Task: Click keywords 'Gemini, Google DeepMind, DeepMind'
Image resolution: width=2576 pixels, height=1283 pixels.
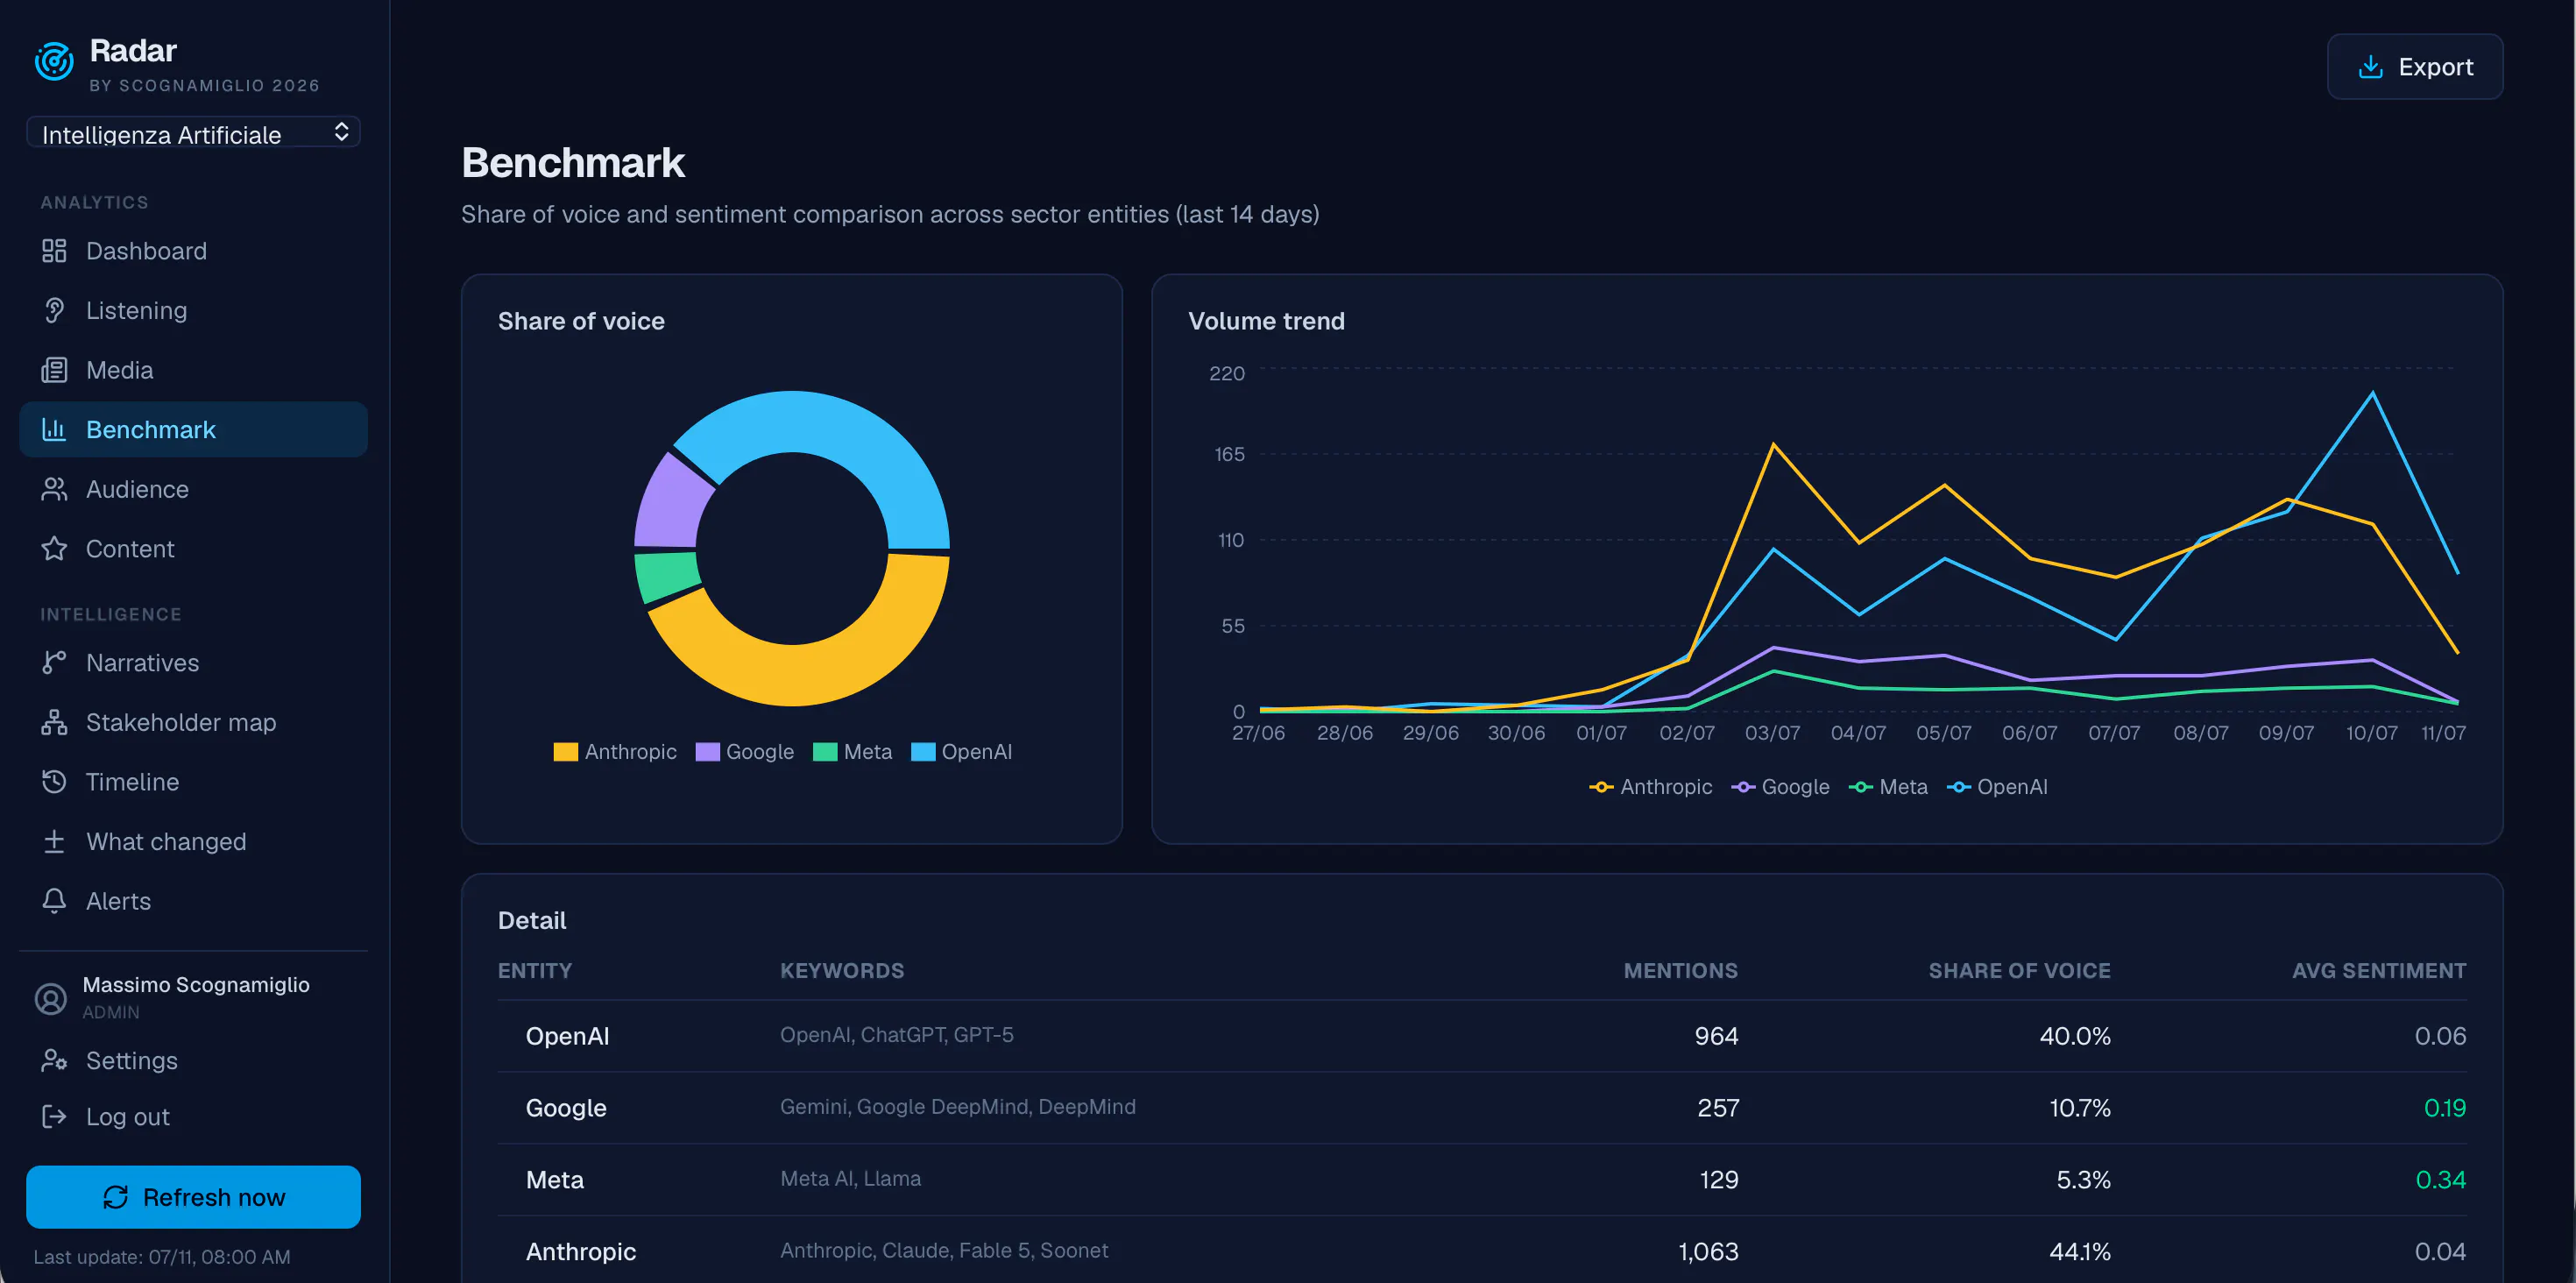Action: coord(958,1107)
